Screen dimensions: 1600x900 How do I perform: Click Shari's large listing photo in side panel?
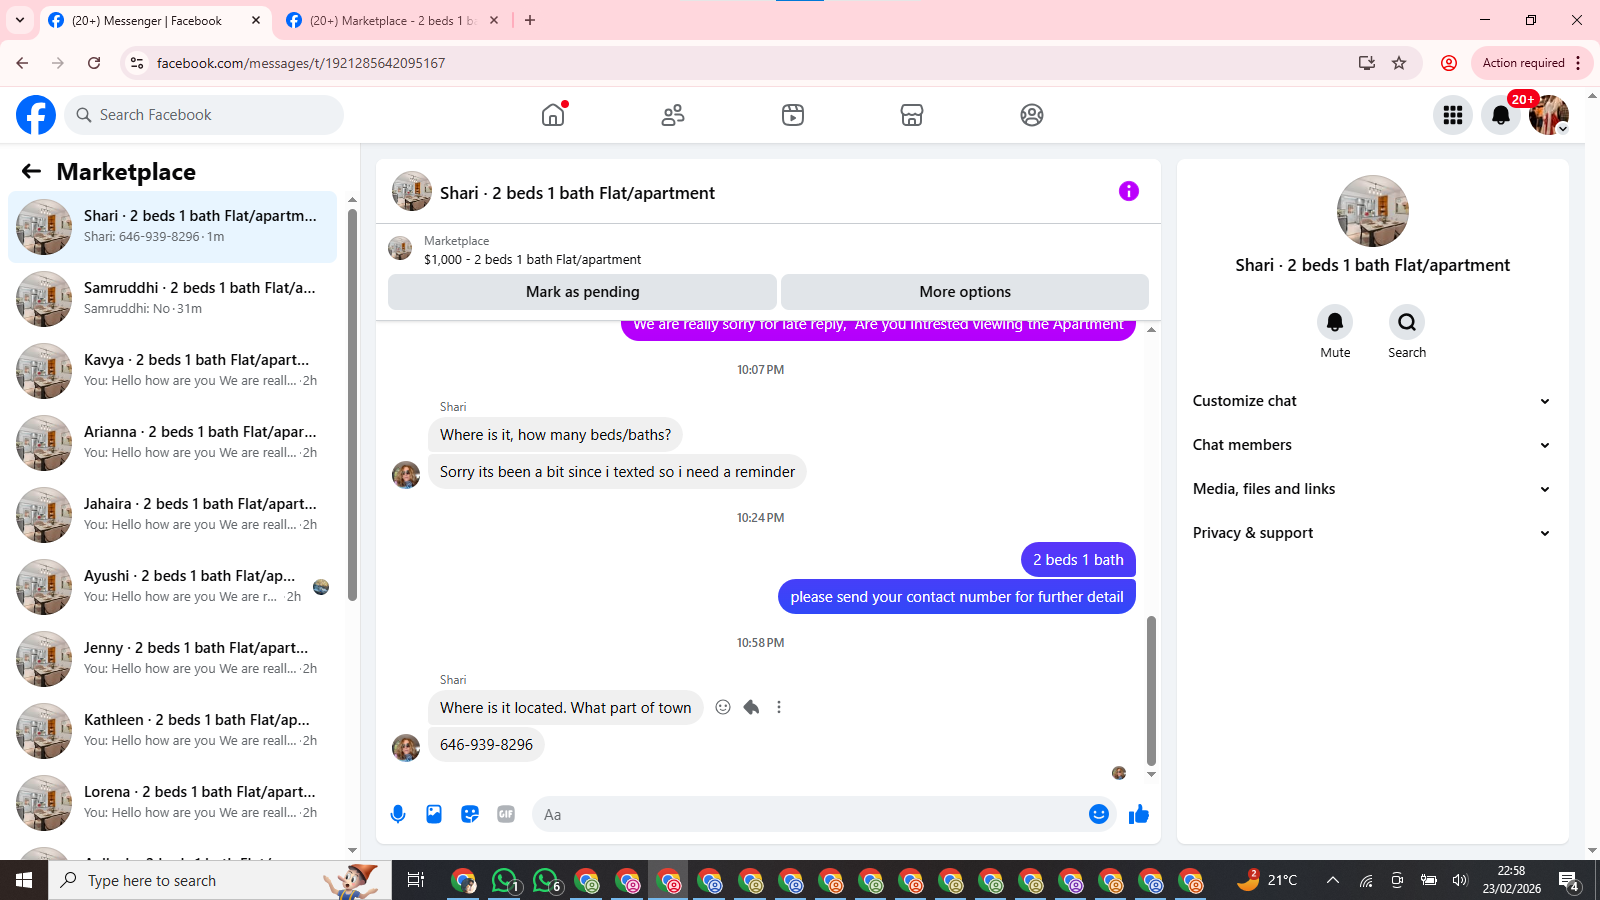pyautogui.click(x=1372, y=211)
